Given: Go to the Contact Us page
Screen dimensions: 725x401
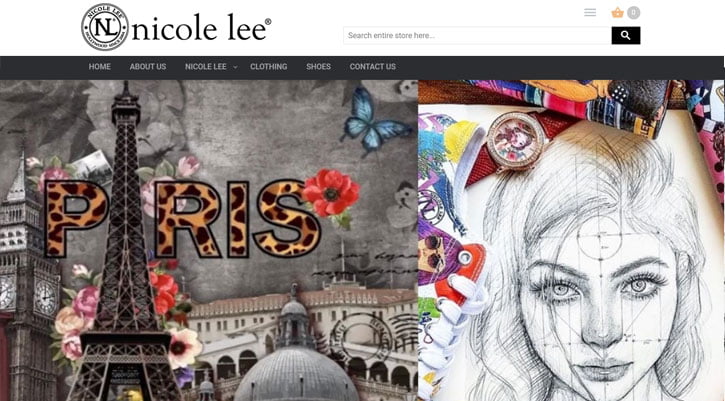Looking at the screenshot, I should 373,67.
